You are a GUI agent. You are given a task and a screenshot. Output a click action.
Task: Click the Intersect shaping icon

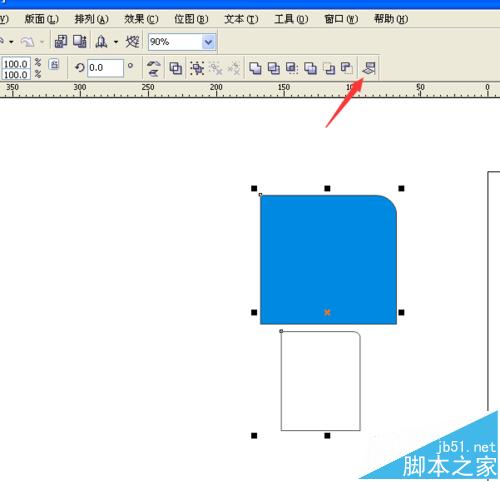click(292, 68)
